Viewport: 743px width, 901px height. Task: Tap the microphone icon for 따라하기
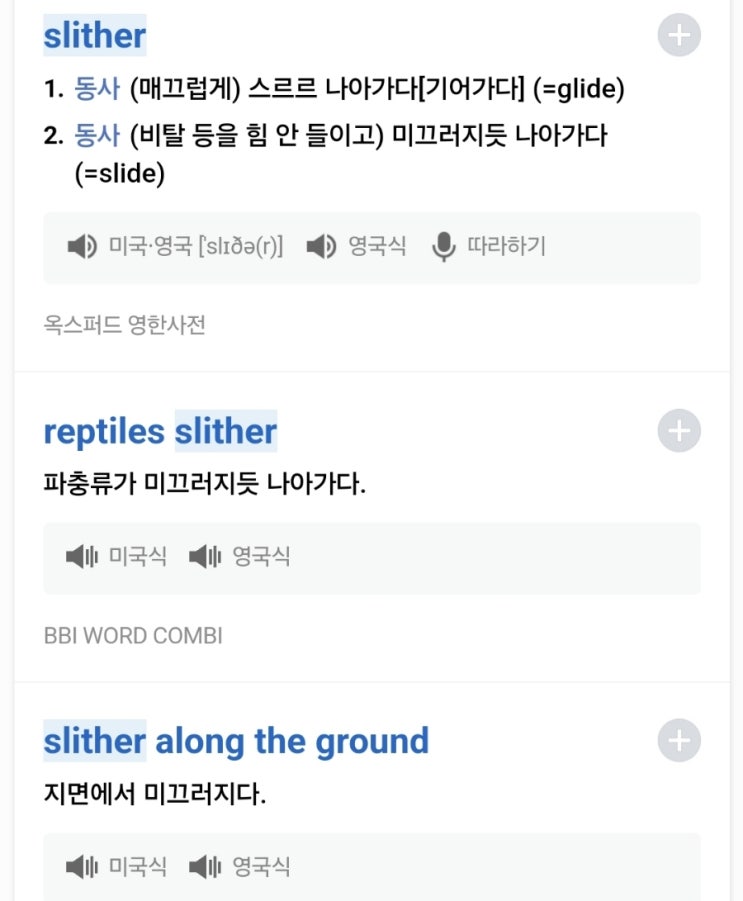click(443, 247)
